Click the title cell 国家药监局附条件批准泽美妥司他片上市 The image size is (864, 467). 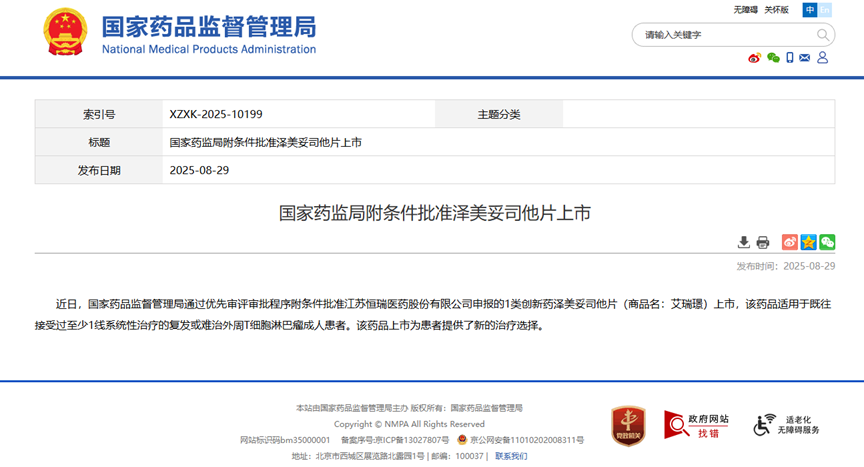point(499,142)
